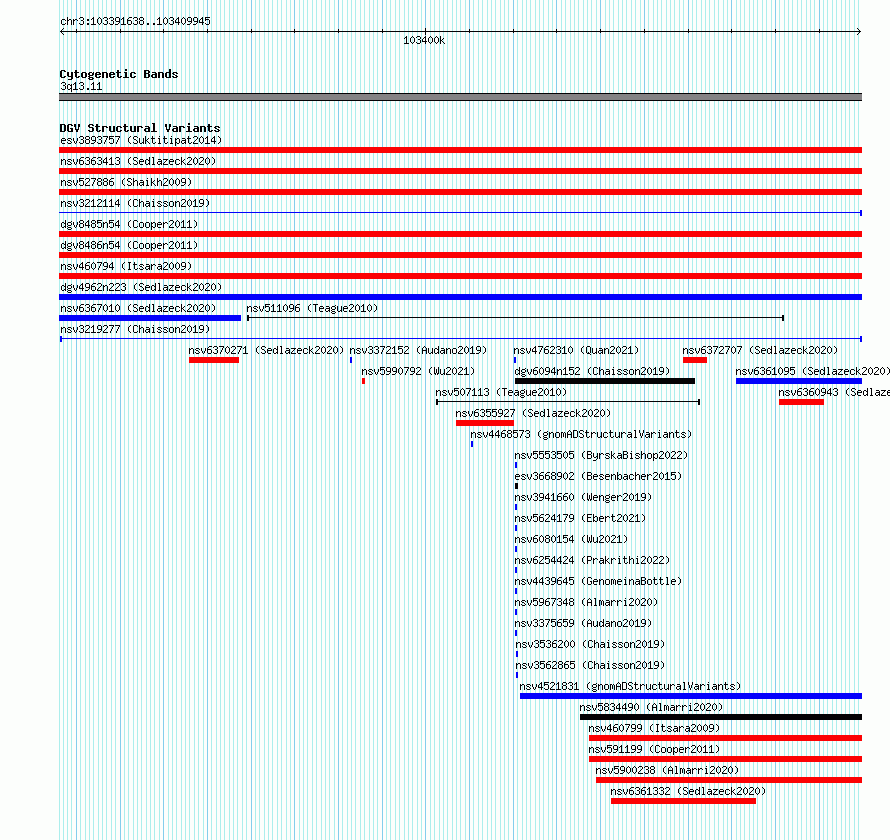This screenshot has width=890, height=840.
Task: Select nsv6355927 (Sedlazeck2020) label
Action: (x=533, y=413)
